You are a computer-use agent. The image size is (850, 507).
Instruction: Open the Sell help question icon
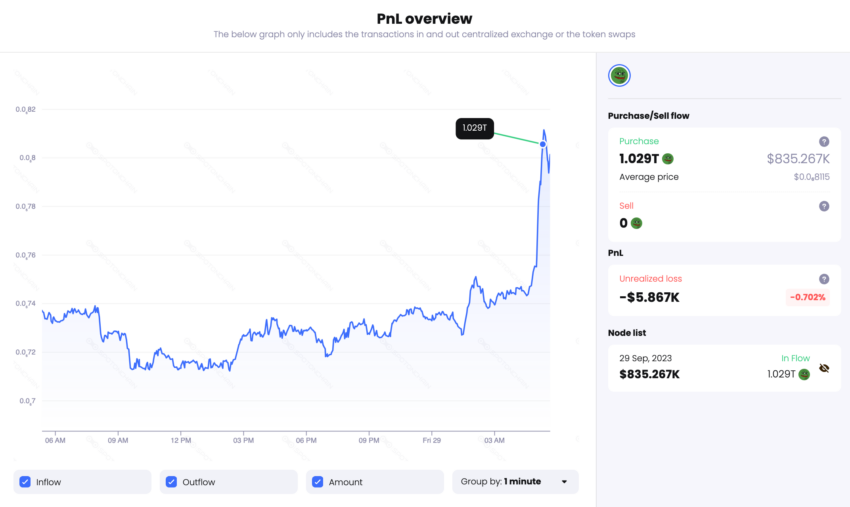pos(824,206)
